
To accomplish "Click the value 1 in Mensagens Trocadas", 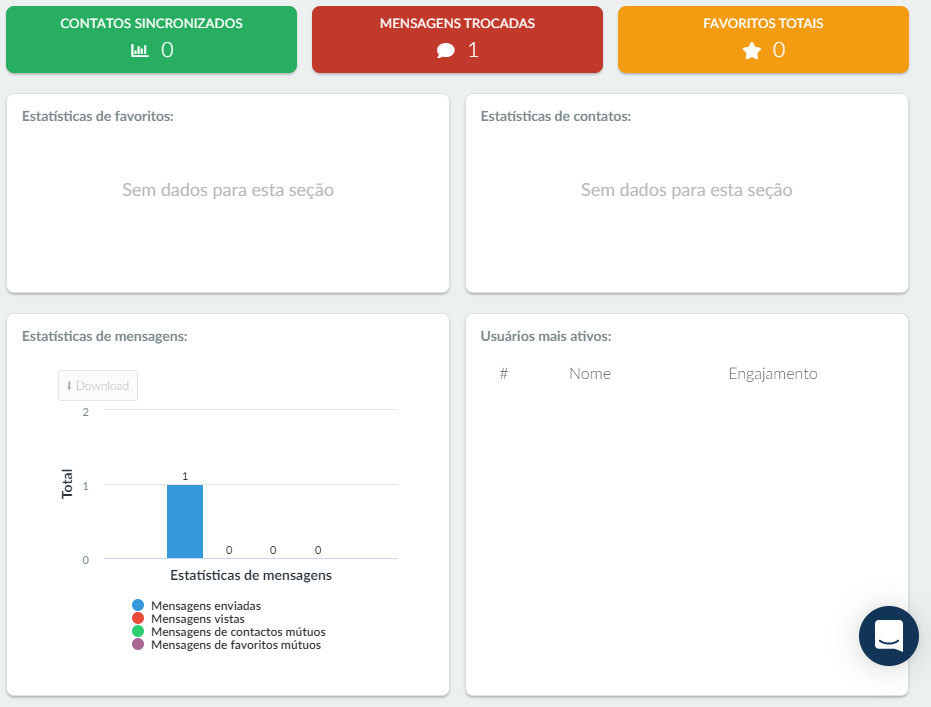I will (473, 50).
